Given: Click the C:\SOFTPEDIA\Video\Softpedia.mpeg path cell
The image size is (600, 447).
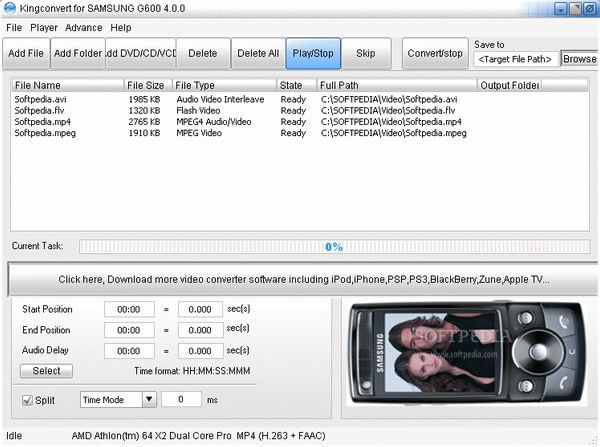Looking at the screenshot, I should click(393, 133).
